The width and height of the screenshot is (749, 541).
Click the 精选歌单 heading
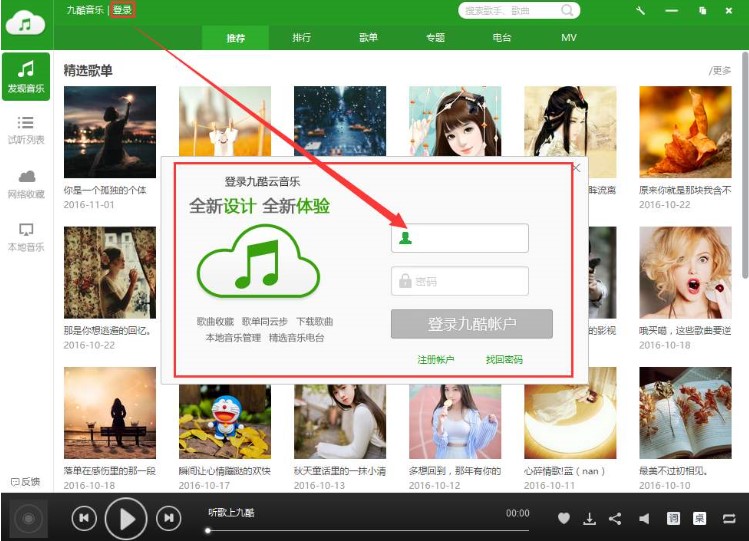coord(88,71)
